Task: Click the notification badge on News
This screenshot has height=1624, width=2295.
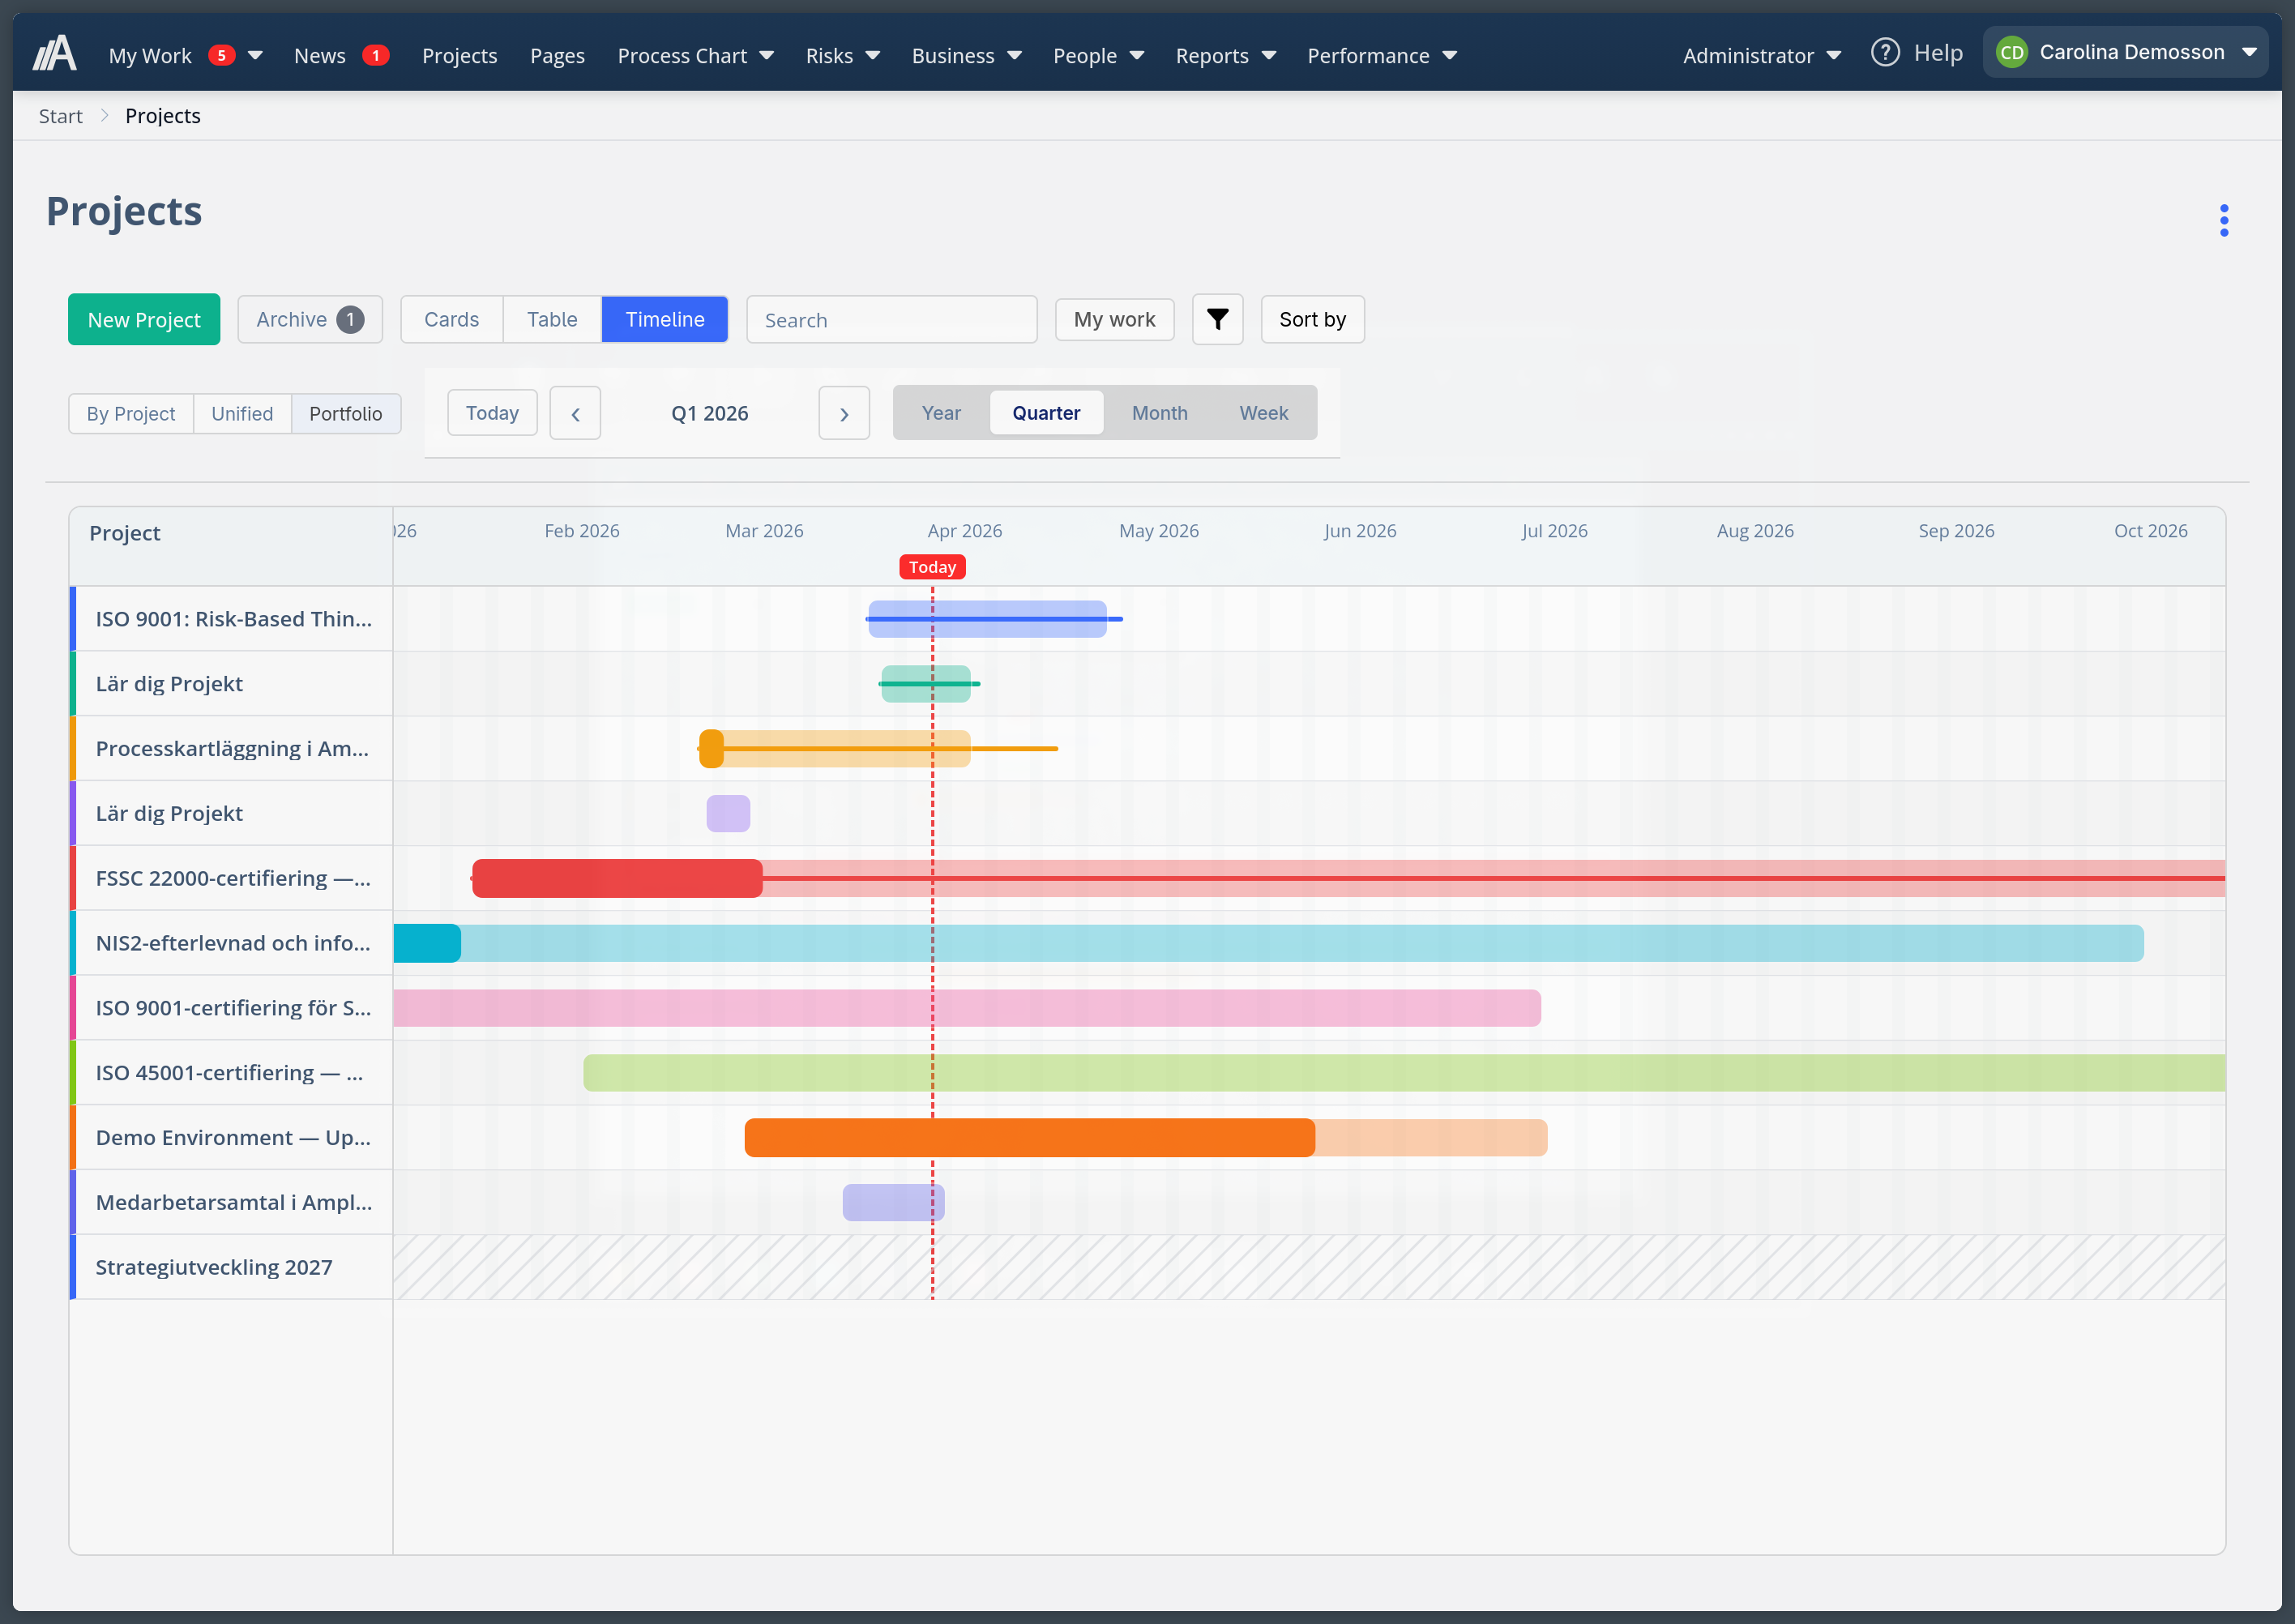Action: click(x=377, y=56)
